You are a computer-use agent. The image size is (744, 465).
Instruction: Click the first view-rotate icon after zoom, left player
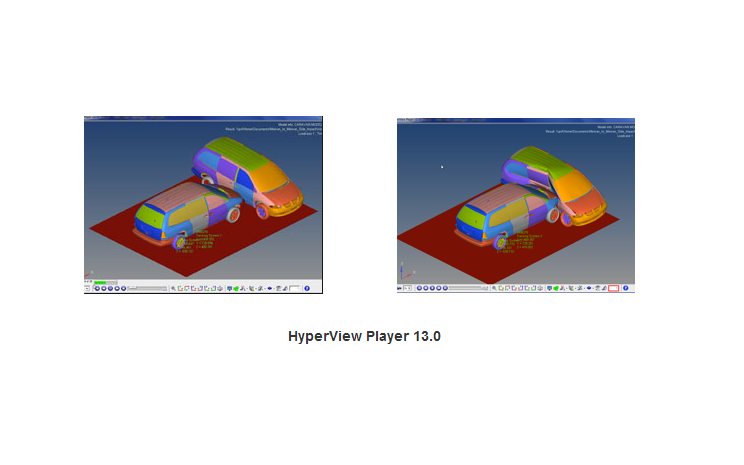coord(180,288)
